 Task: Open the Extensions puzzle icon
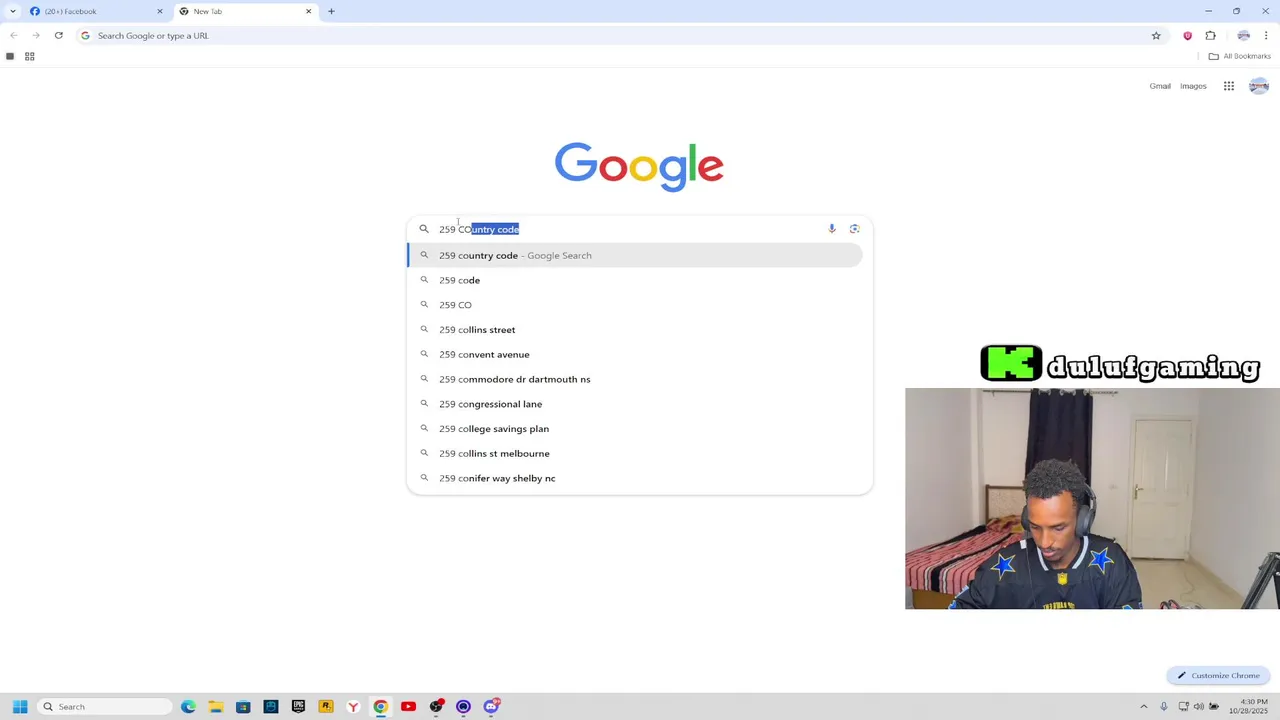click(1210, 36)
